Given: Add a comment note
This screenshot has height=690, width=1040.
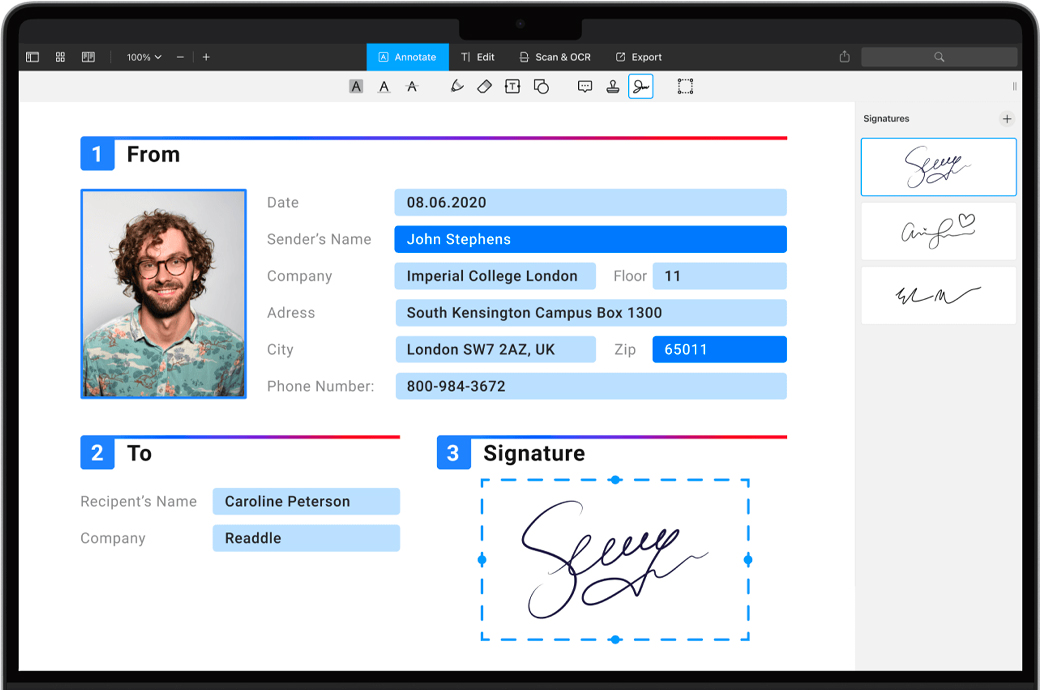Looking at the screenshot, I should [x=585, y=87].
